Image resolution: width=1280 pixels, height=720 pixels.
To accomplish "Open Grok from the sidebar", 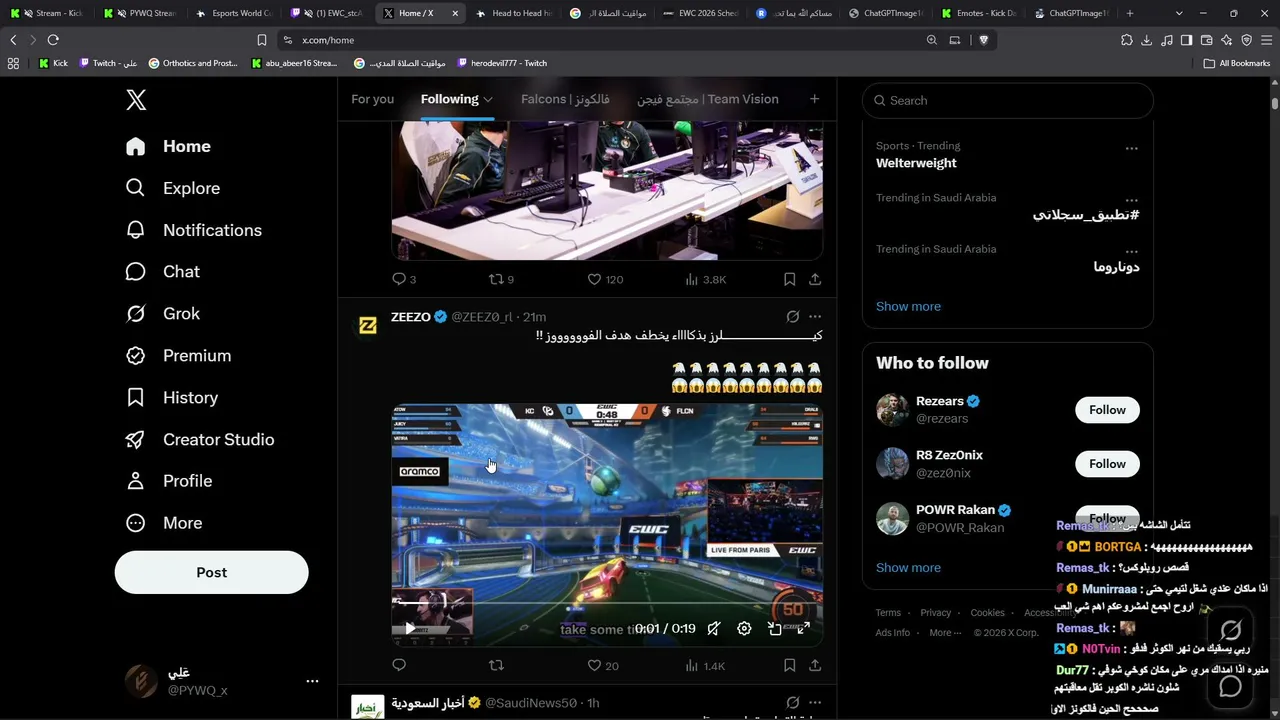I will (x=163, y=314).
